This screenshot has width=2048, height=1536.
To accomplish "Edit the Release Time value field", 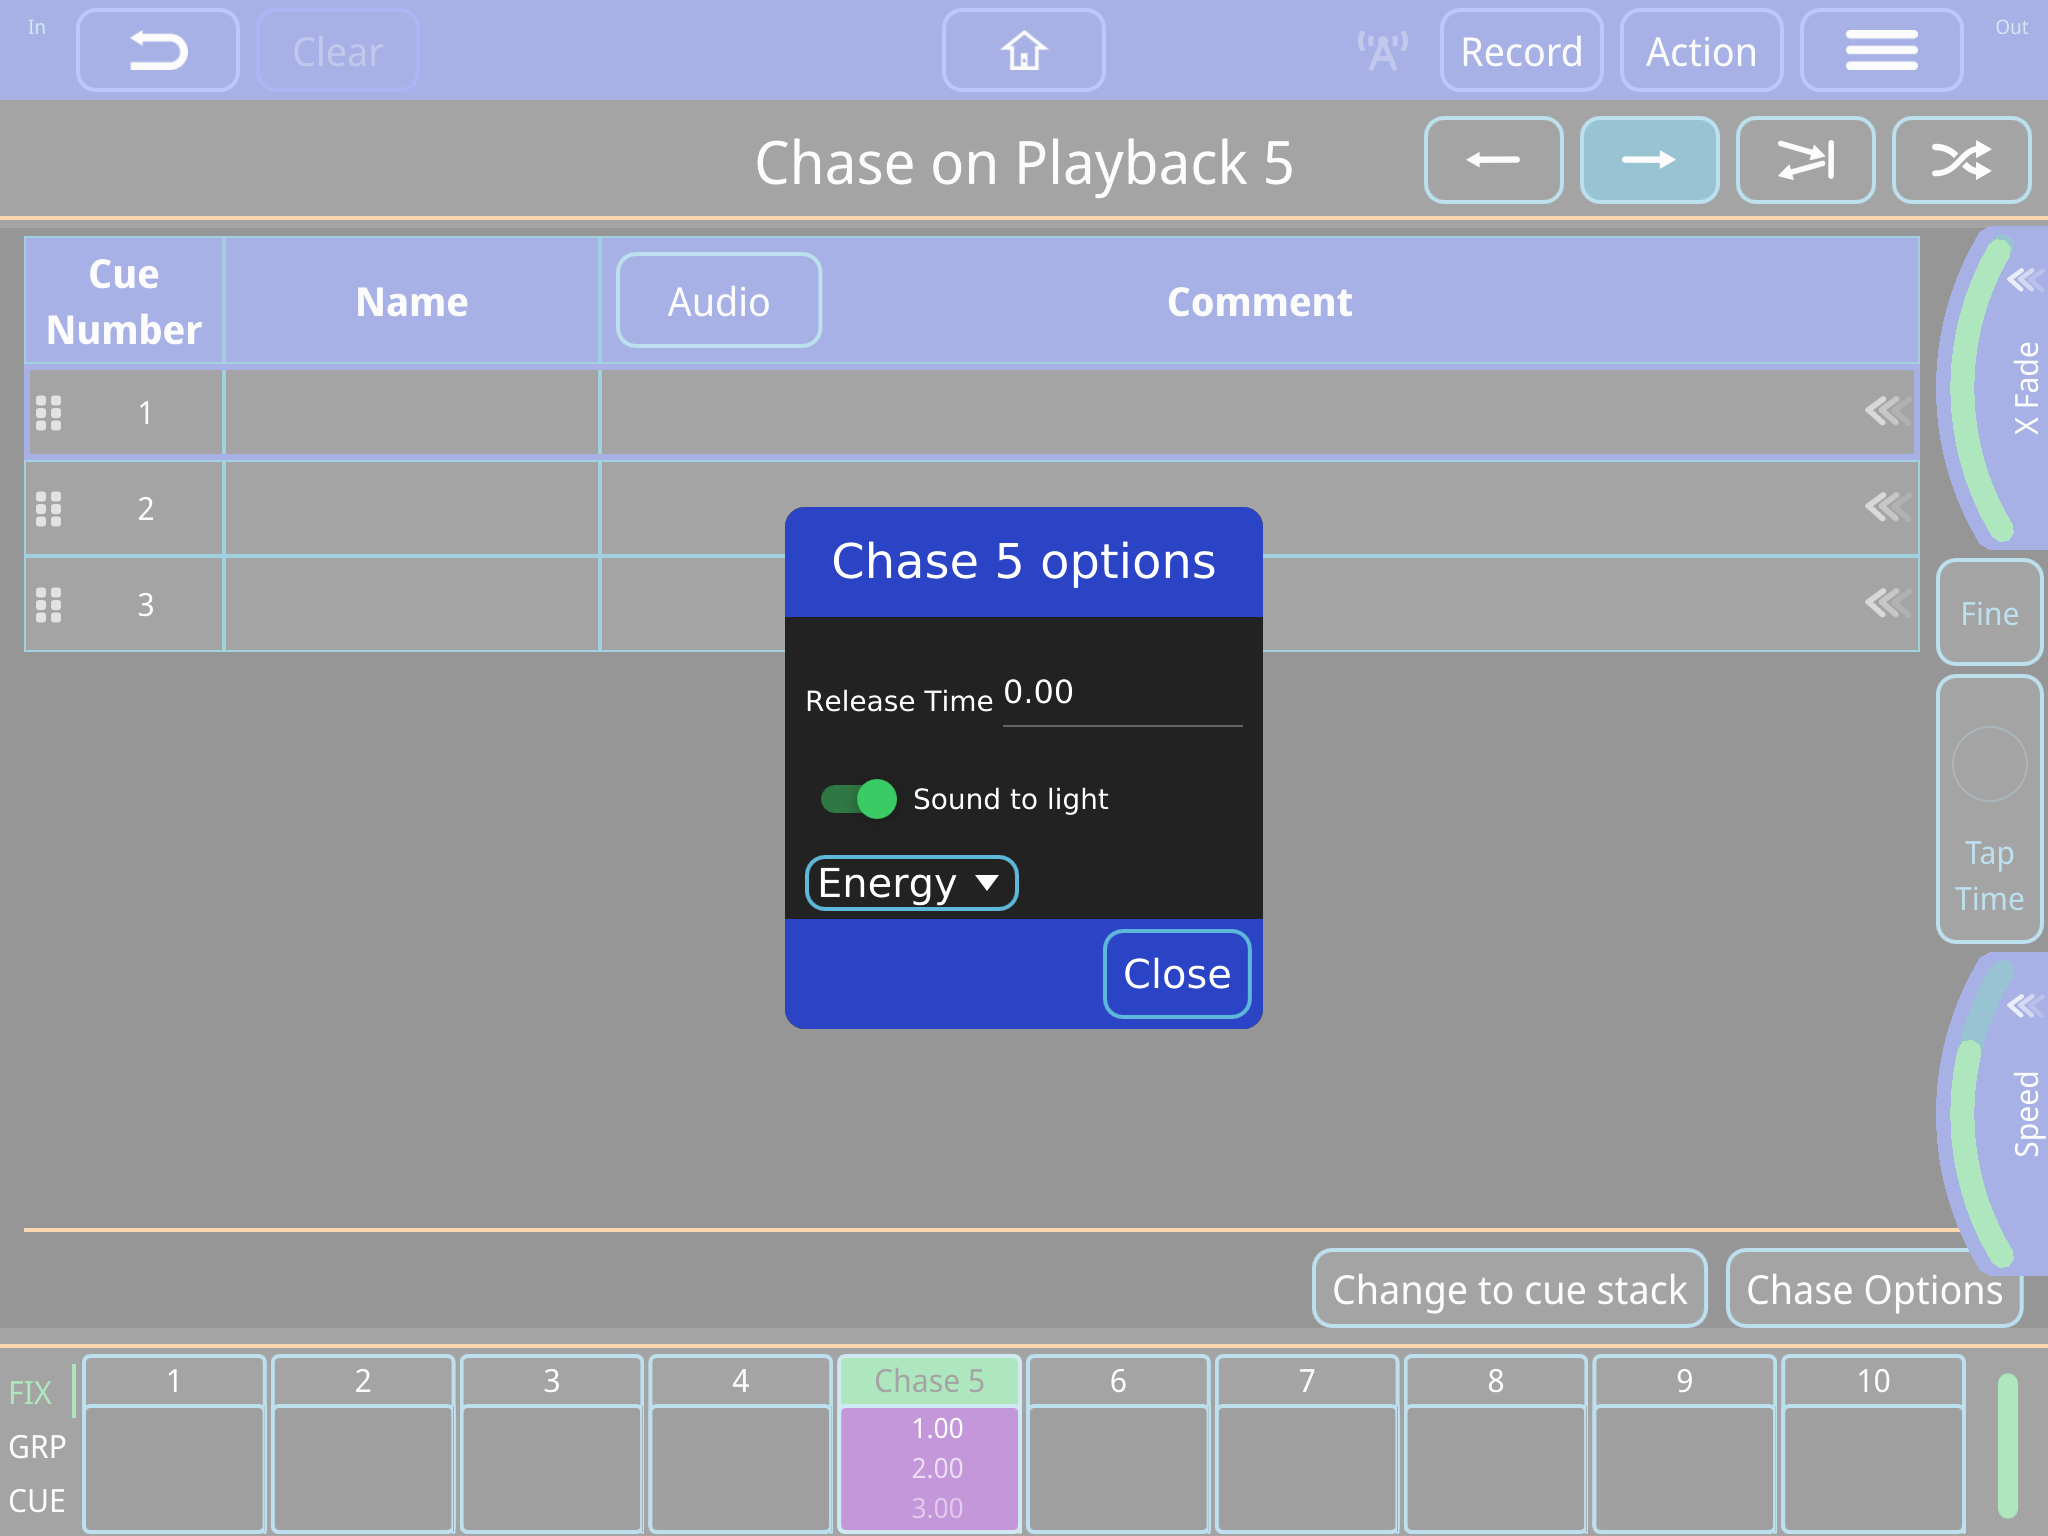I will click(x=1120, y=693).
